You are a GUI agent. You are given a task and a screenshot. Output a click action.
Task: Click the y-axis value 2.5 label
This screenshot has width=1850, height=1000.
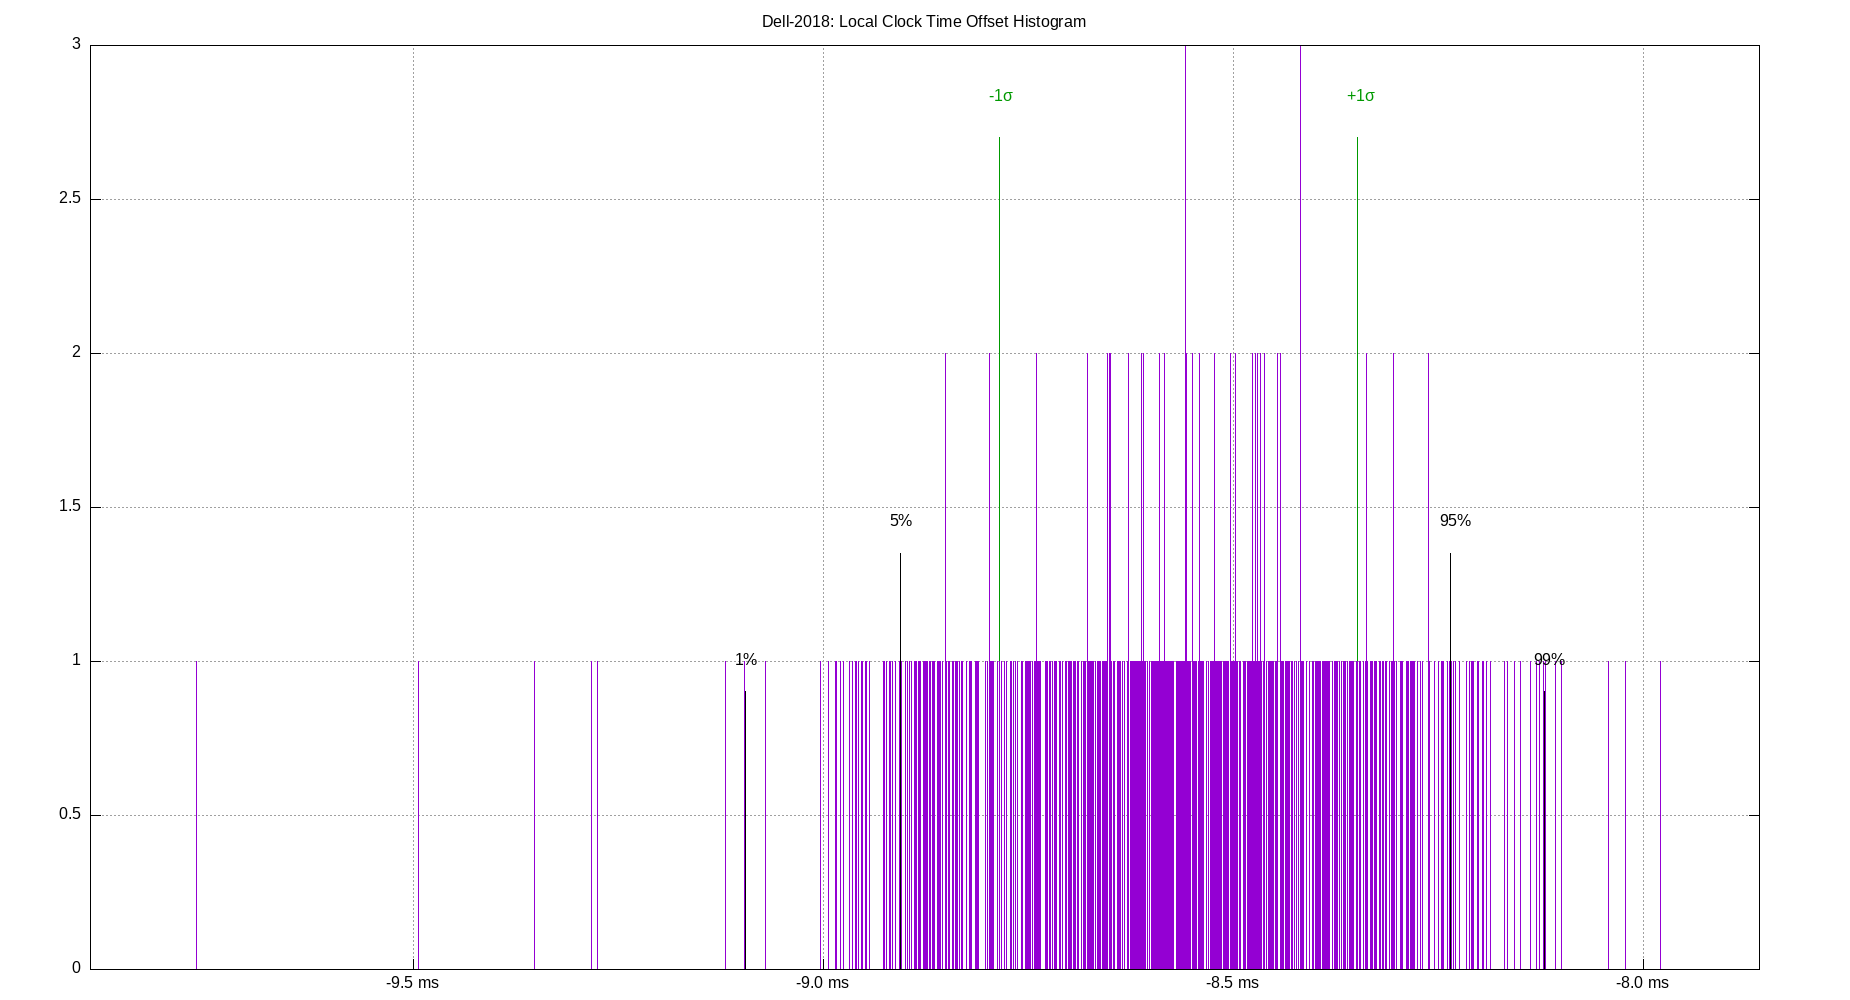70,198
